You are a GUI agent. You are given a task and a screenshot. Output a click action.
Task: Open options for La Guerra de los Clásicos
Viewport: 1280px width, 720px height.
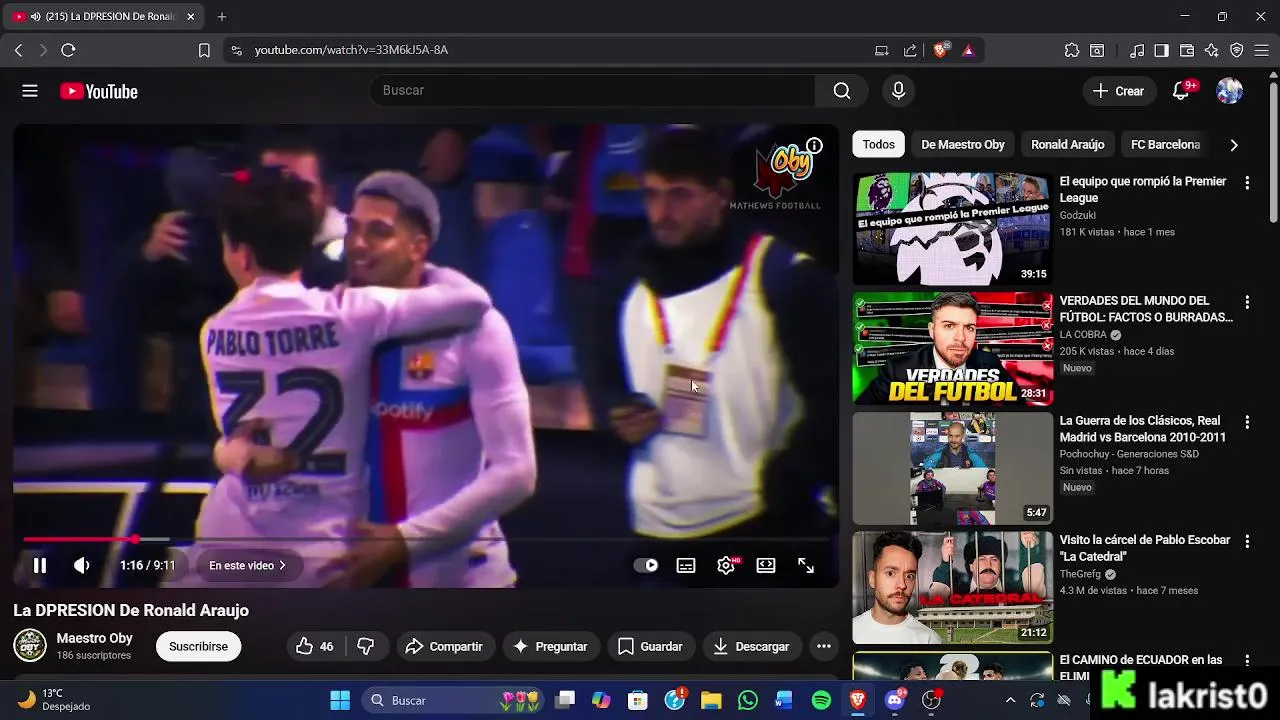pyautogui.click(x=1247, y=422)
